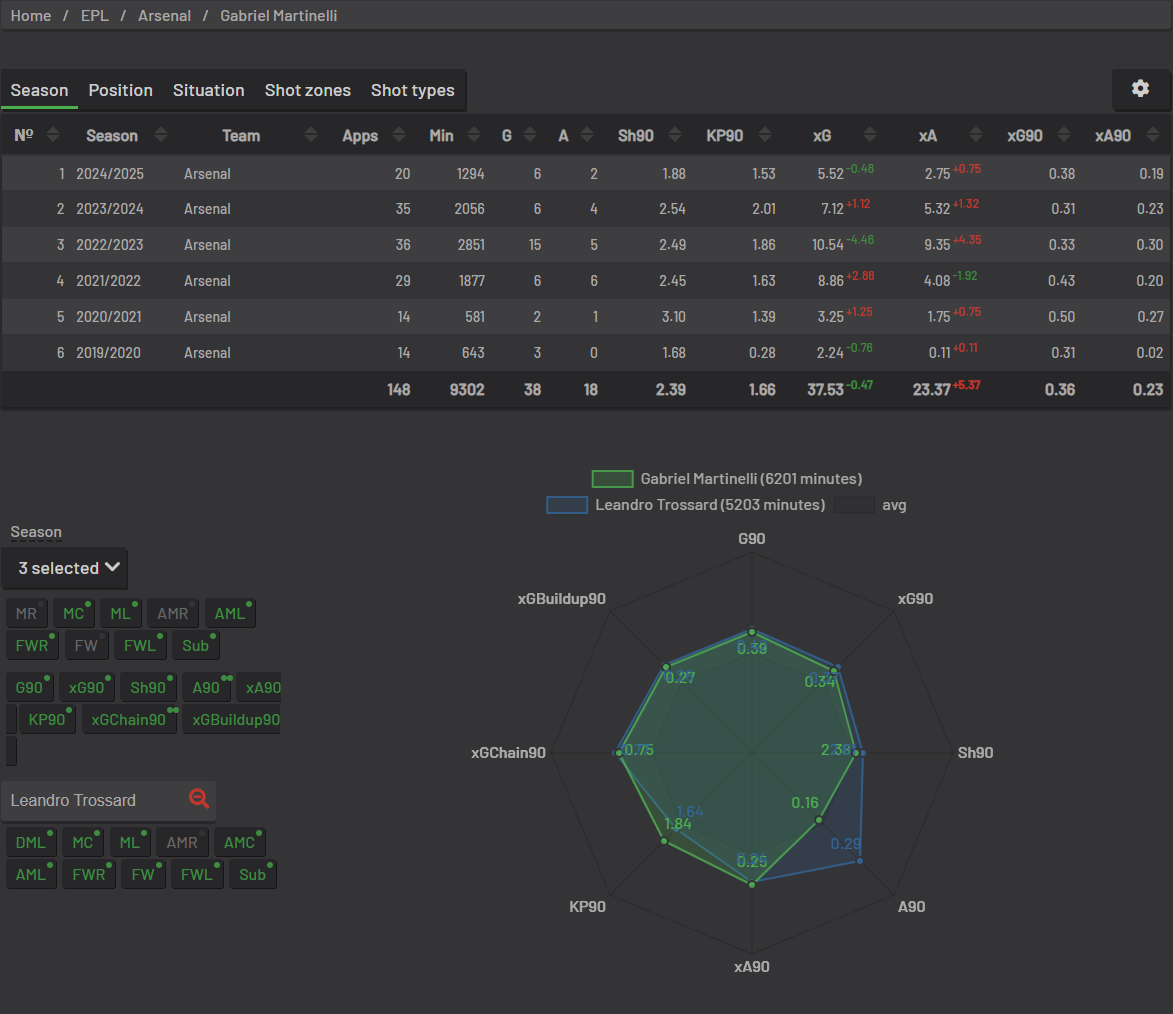Switch to the Shot types tab

click(413, 91)
